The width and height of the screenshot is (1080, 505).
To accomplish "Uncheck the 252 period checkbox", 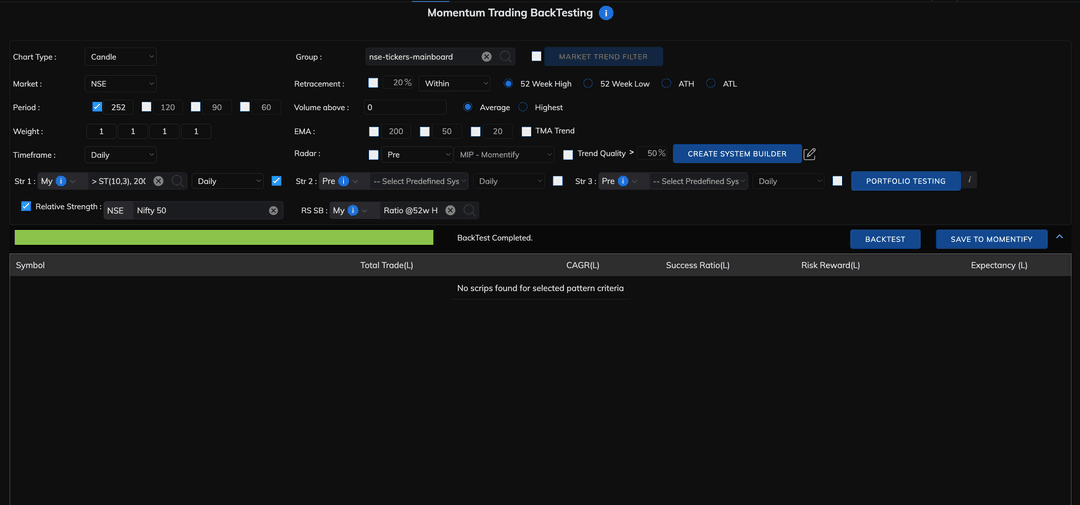I will tap(97, 107).
